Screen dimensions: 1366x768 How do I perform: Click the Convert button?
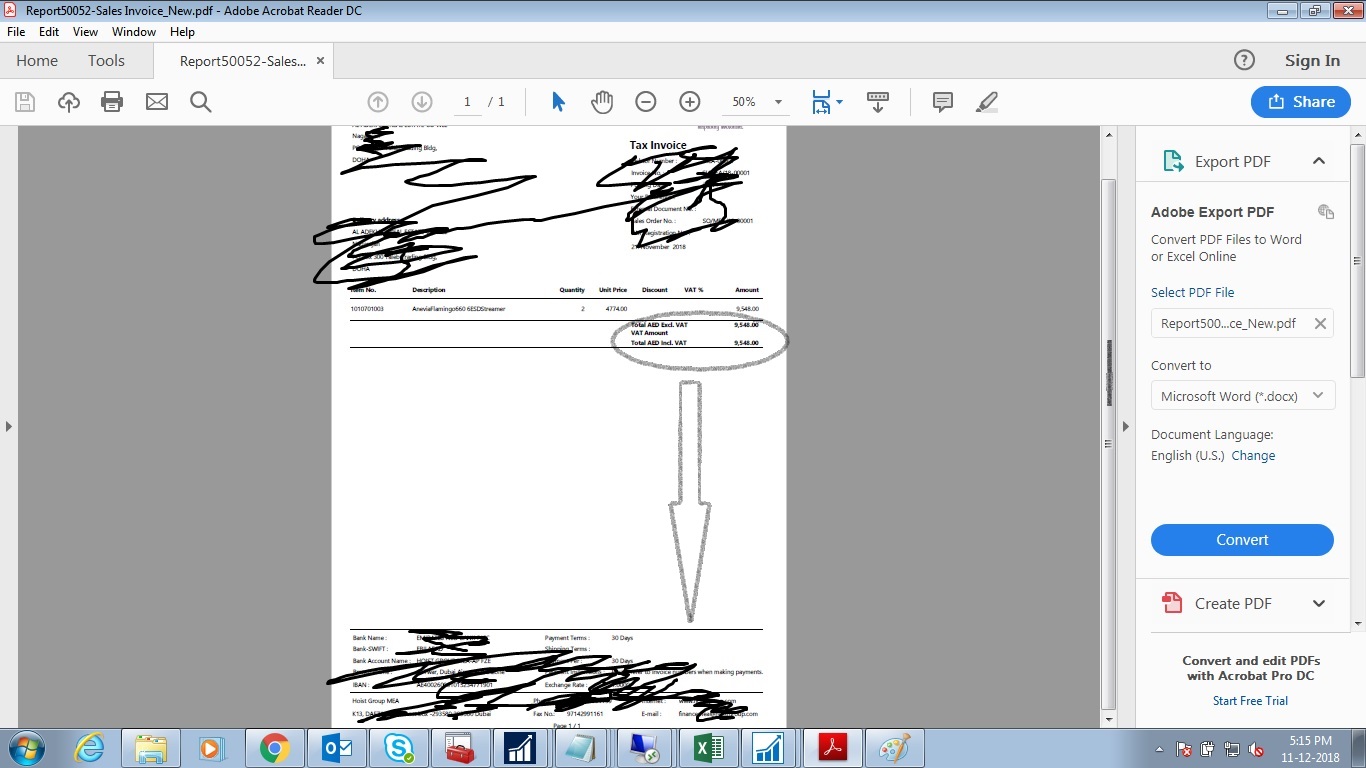pyautogui.click(x=1242, y=540)
